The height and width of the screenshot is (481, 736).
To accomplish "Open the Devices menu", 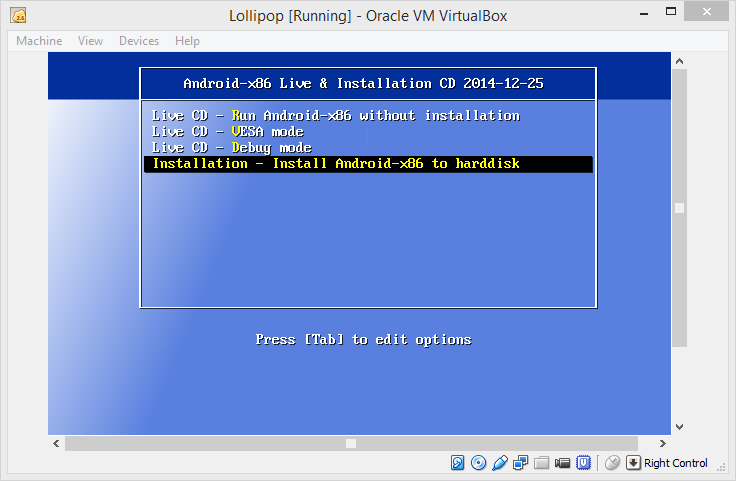I will [139, 41].
